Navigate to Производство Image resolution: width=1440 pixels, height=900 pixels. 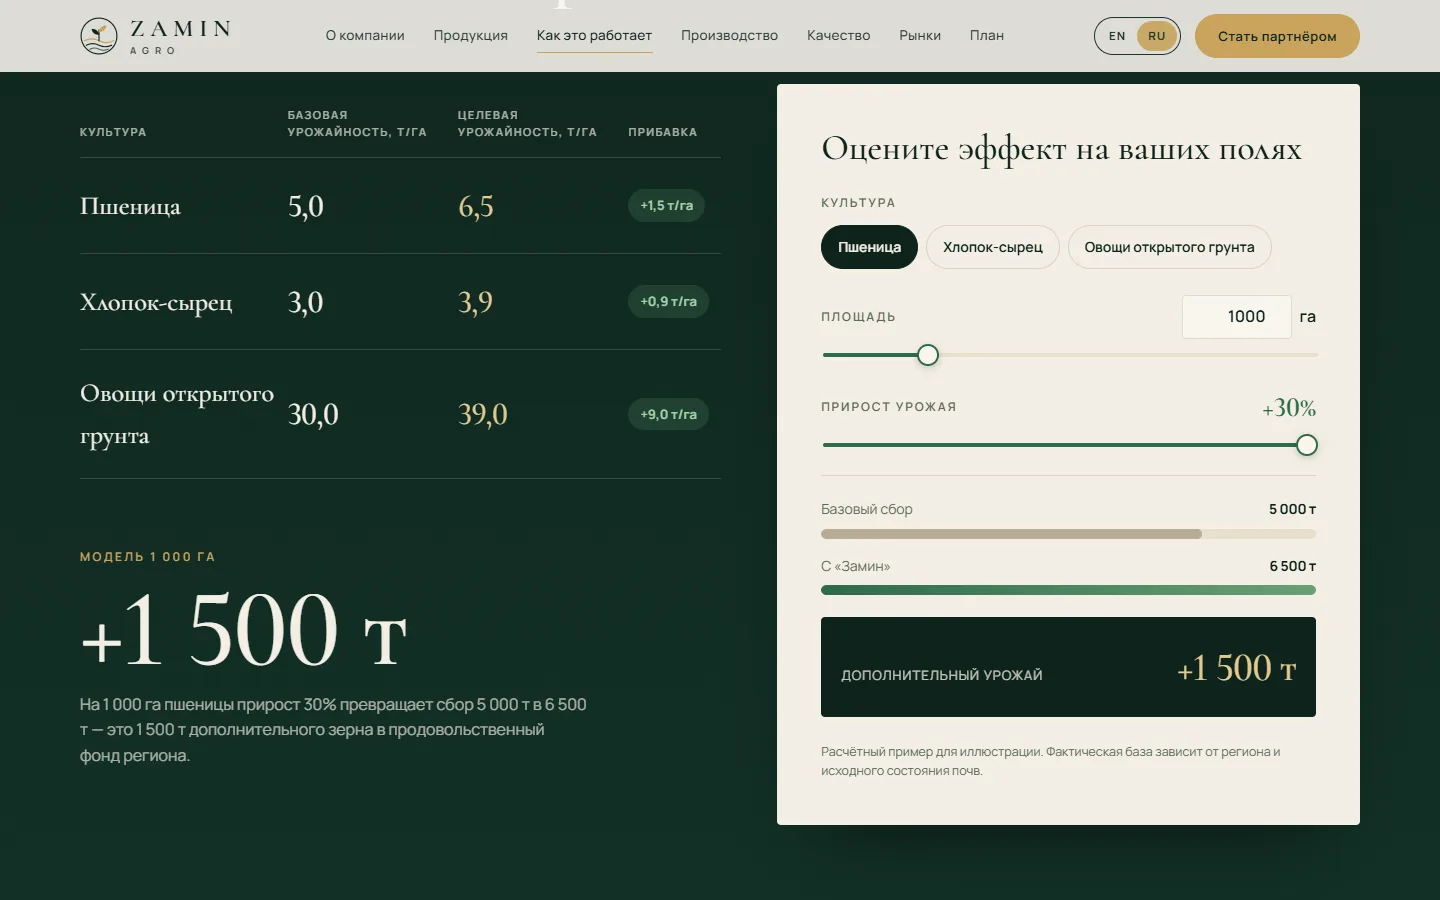tap(729, 36)
